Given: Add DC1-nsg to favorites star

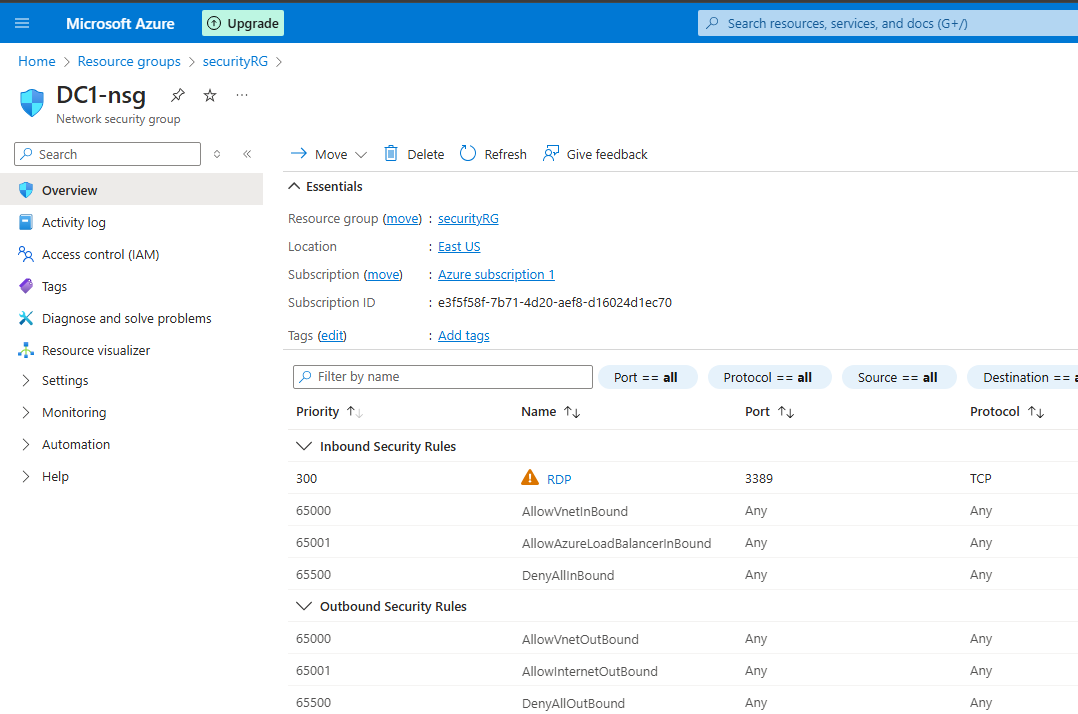Looking at the screenshot, I should [210, 95].
